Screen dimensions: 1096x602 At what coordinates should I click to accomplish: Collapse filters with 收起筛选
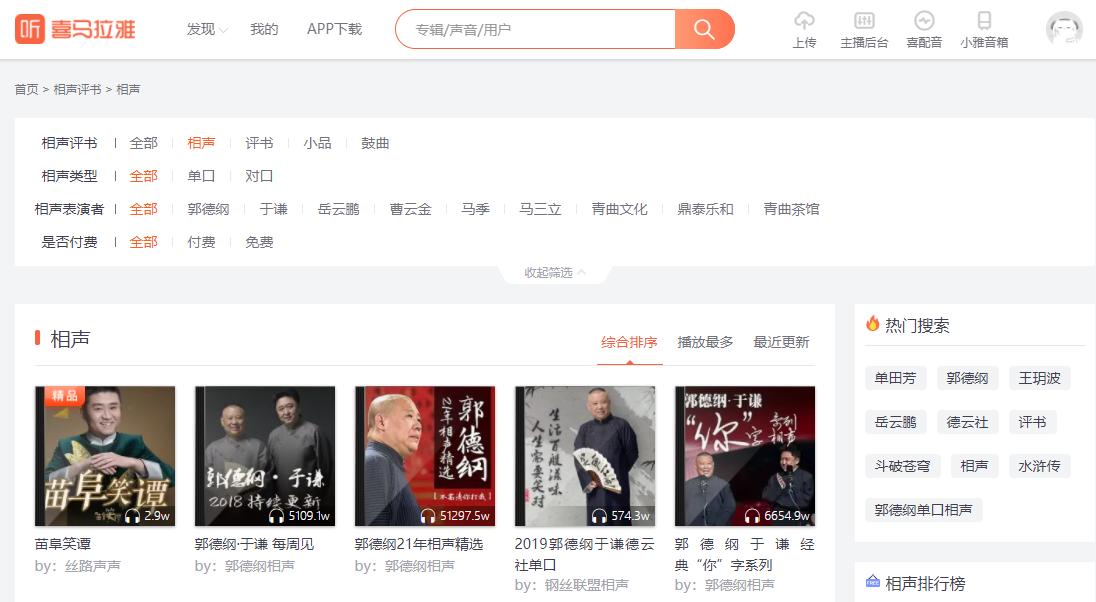555,273
